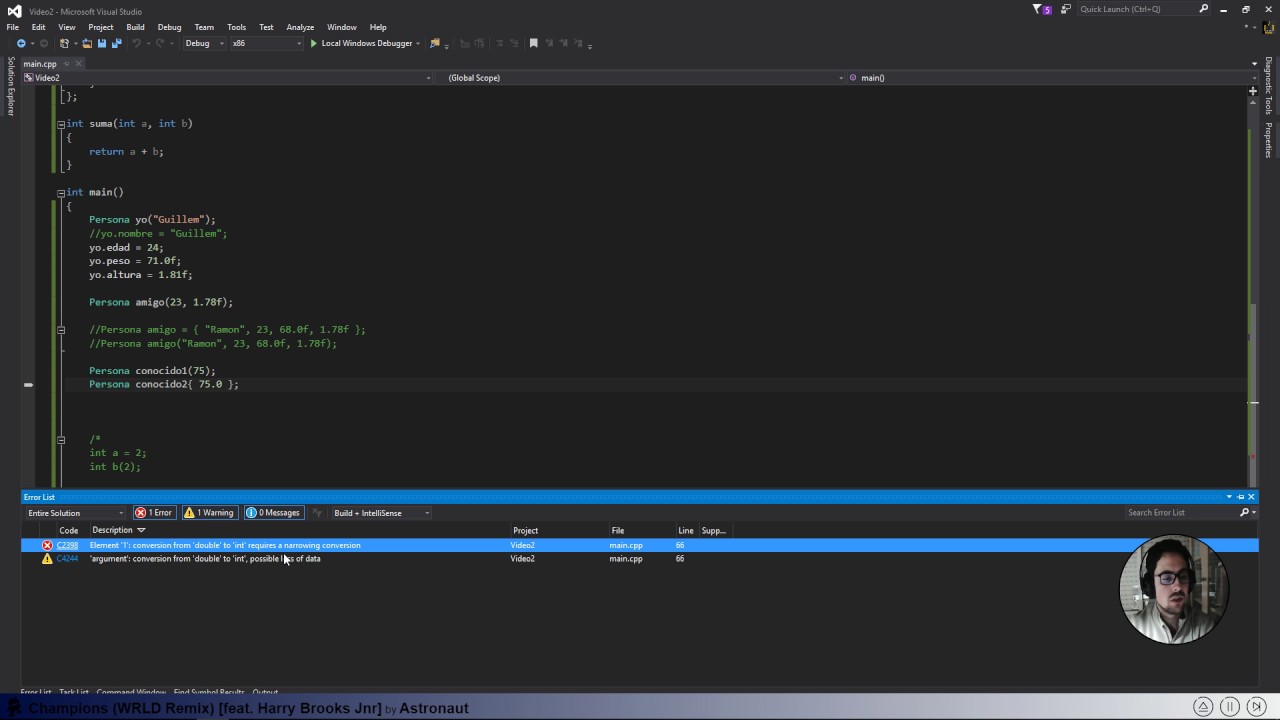The height and width of the screenshot is (720, 1280).
Task: Open the C4244 warning code link
Action: (67, 559)
